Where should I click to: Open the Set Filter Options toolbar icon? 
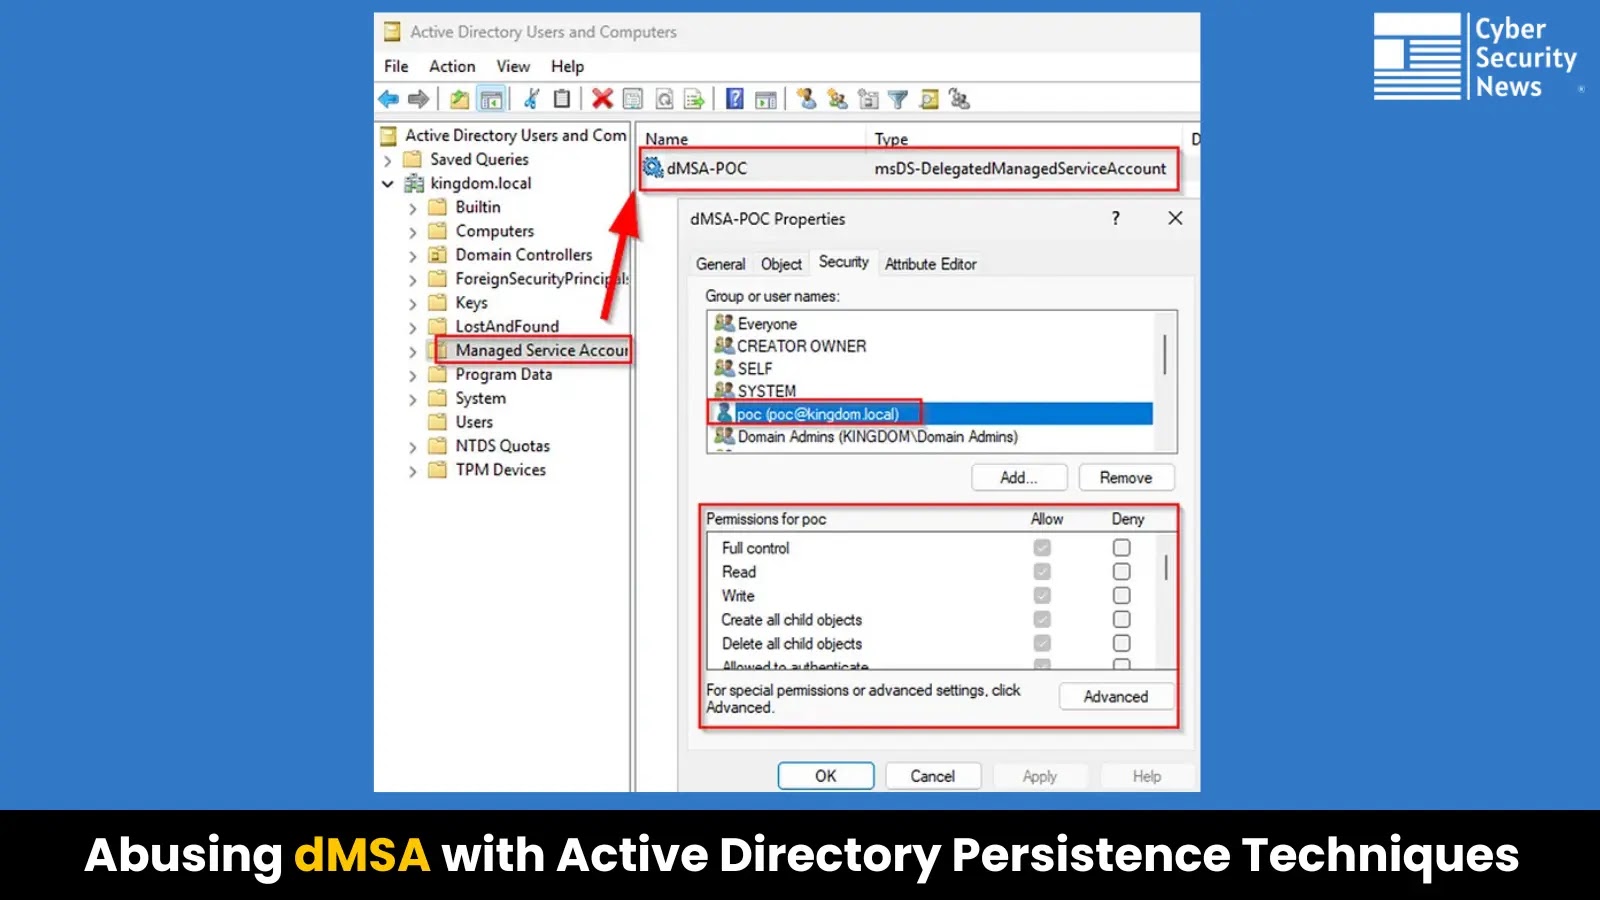899,99
